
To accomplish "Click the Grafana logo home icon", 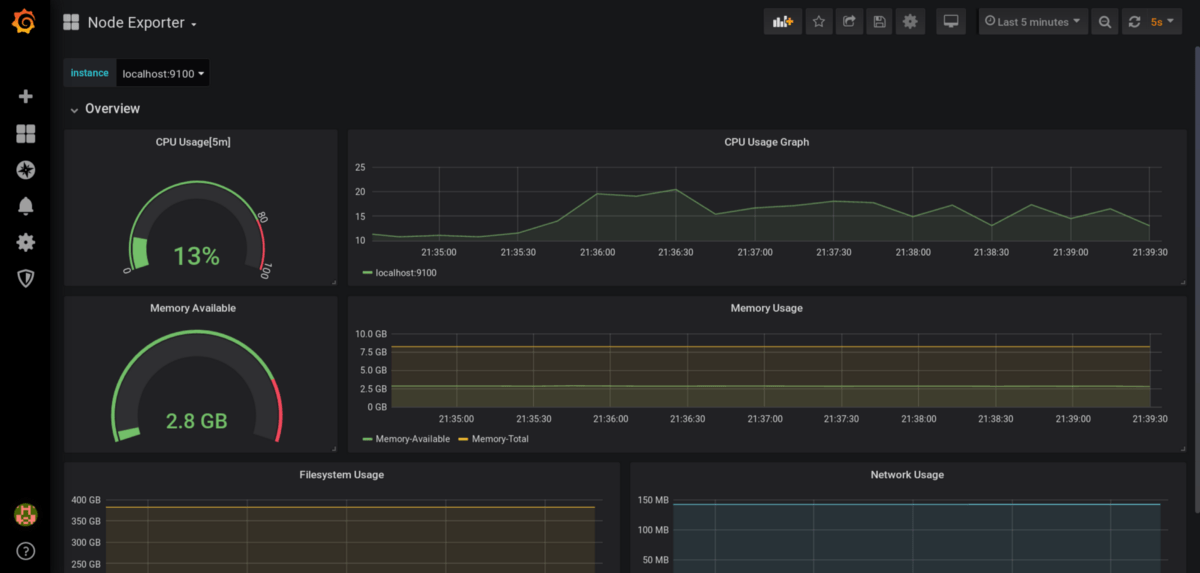I will 24,21.
